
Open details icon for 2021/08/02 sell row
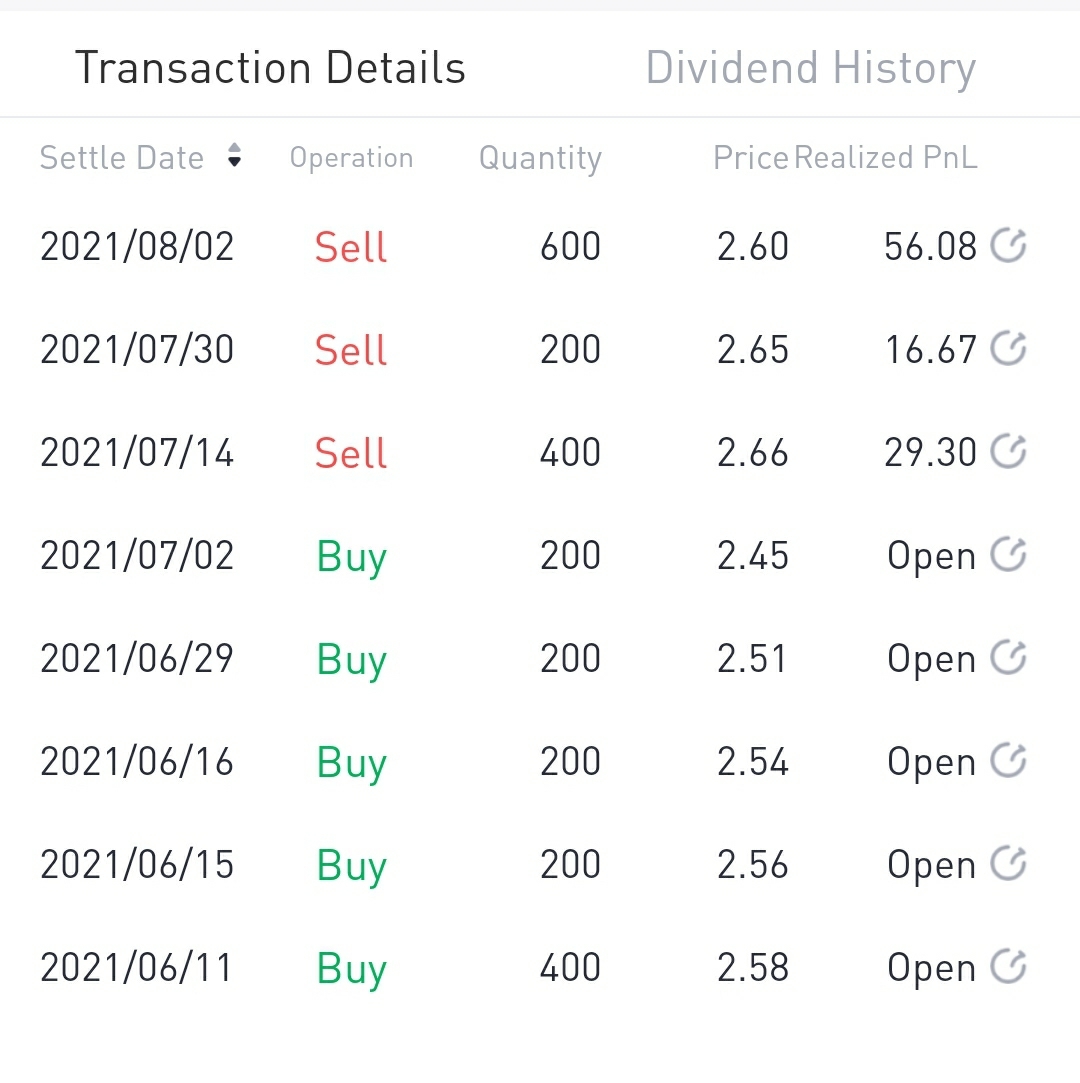pos(1008,245)
